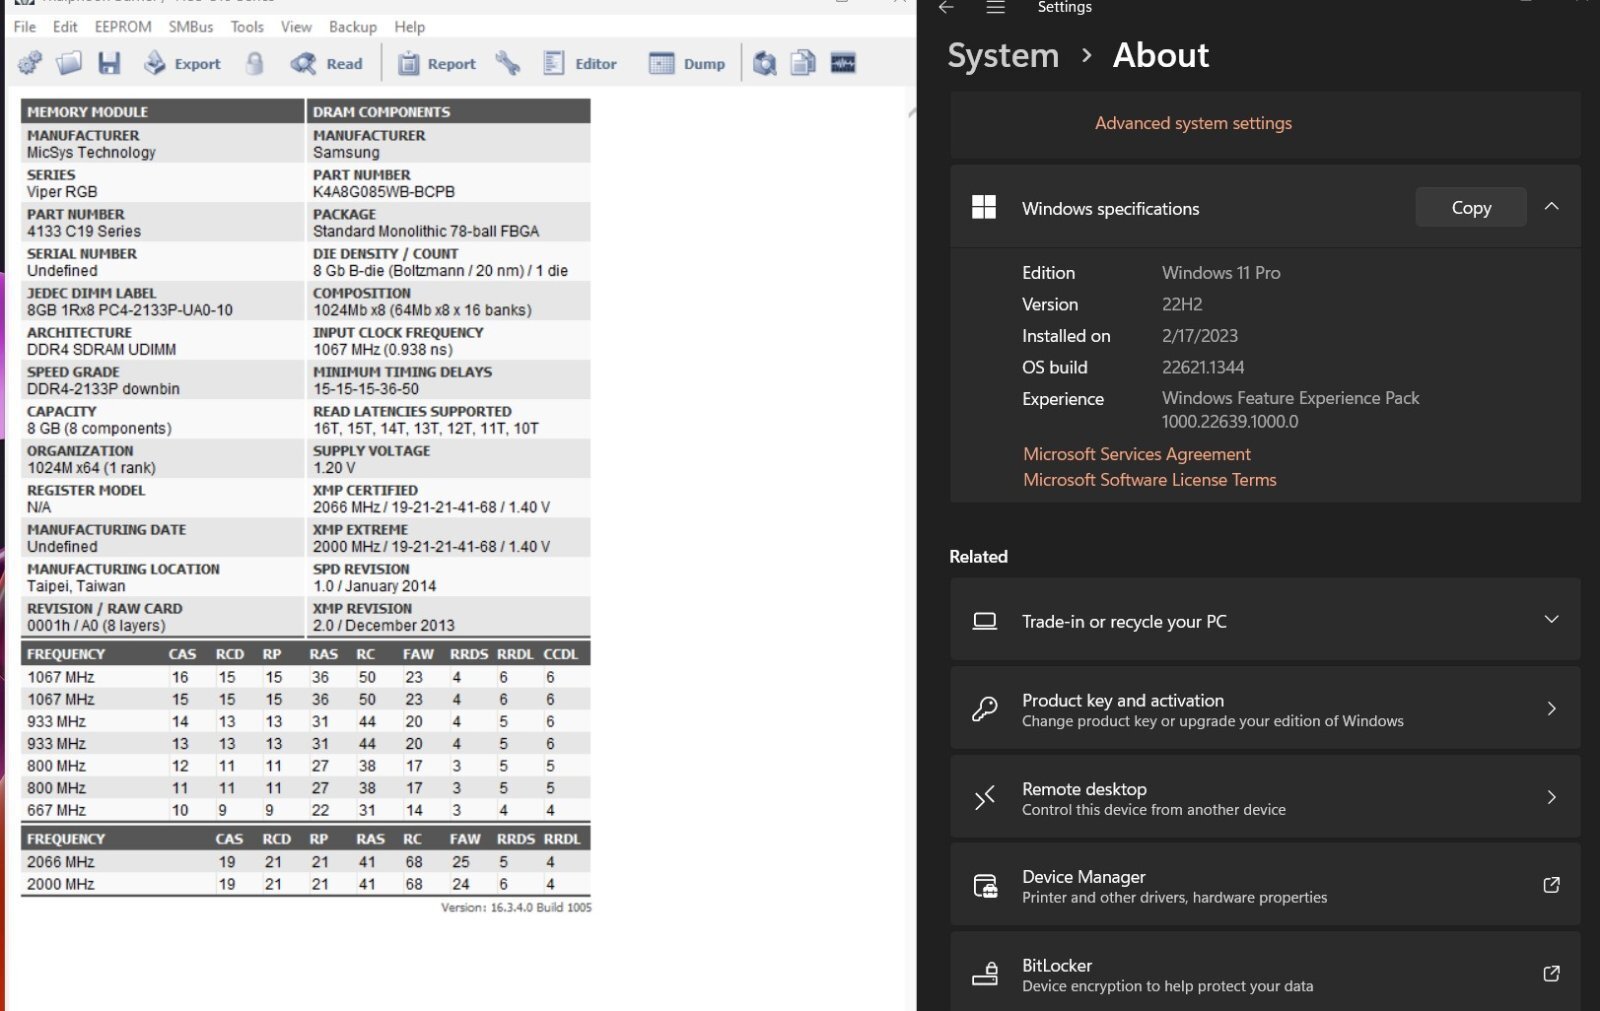Open the EEPROM menu
The height and width of the screenshot is (1011, 1600).
[x=123, y=27]
